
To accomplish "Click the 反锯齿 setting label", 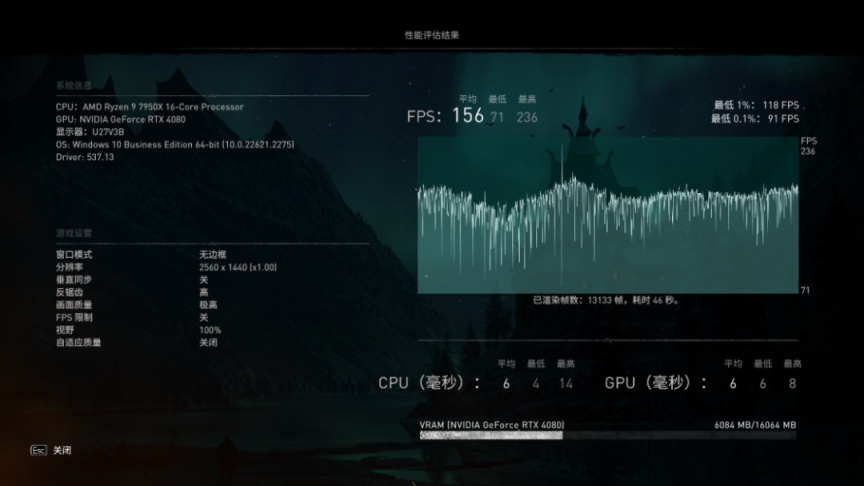I will [69, 293].
